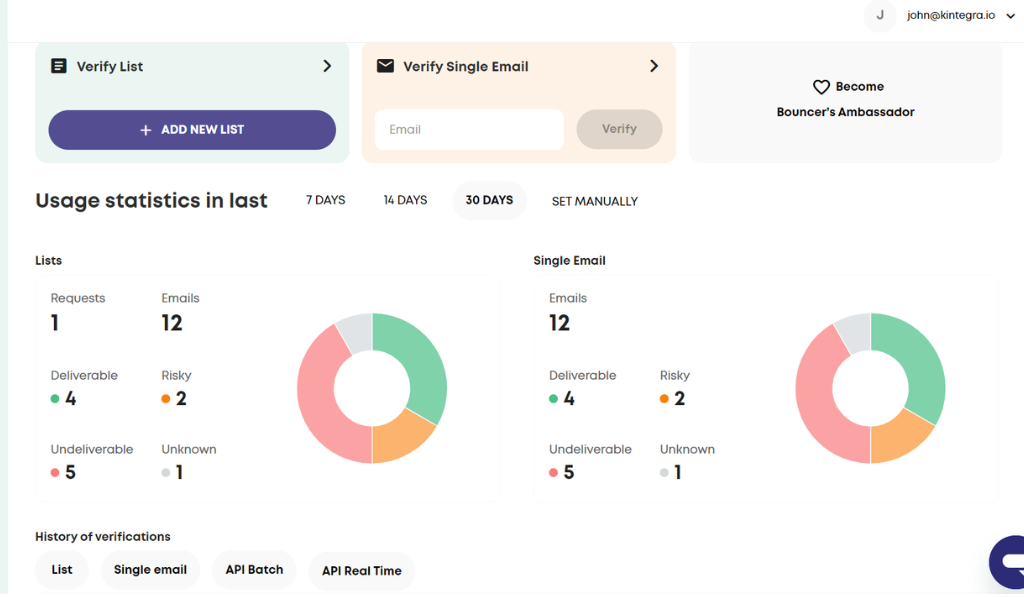Open Verify List via its chevron arrow
The width and height of the screenshot is (1024, 597).
click(327, 66)
